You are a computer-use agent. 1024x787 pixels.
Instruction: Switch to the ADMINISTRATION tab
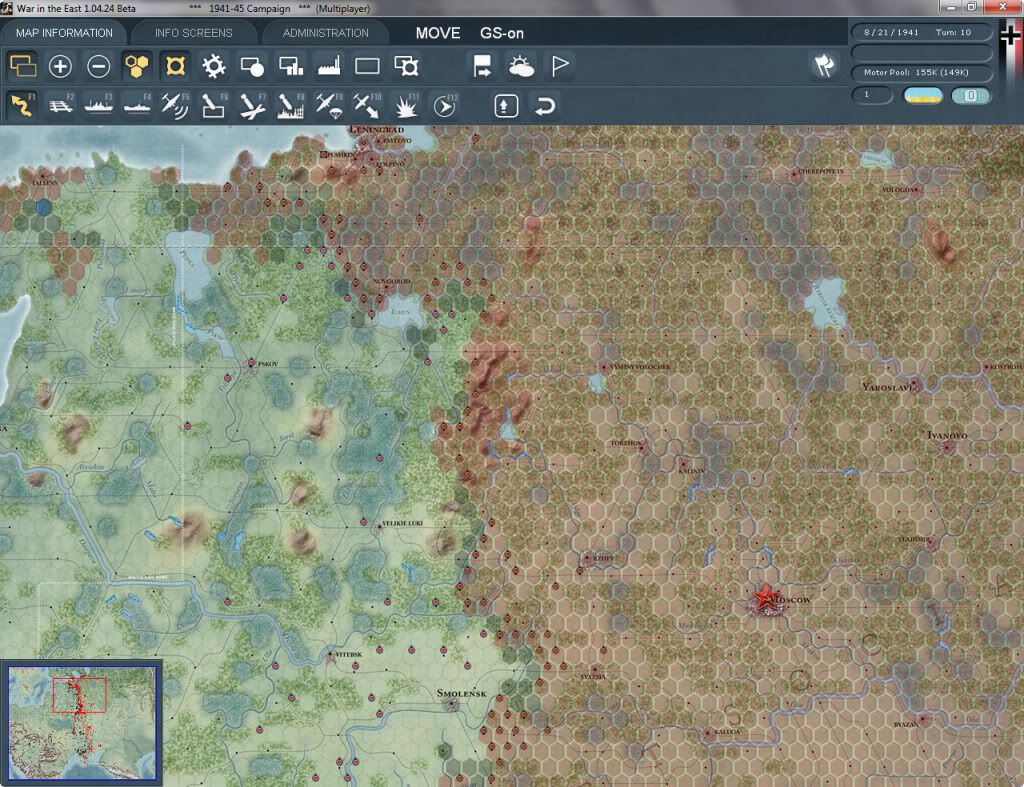pyautogui.click(x=325, y=33)
